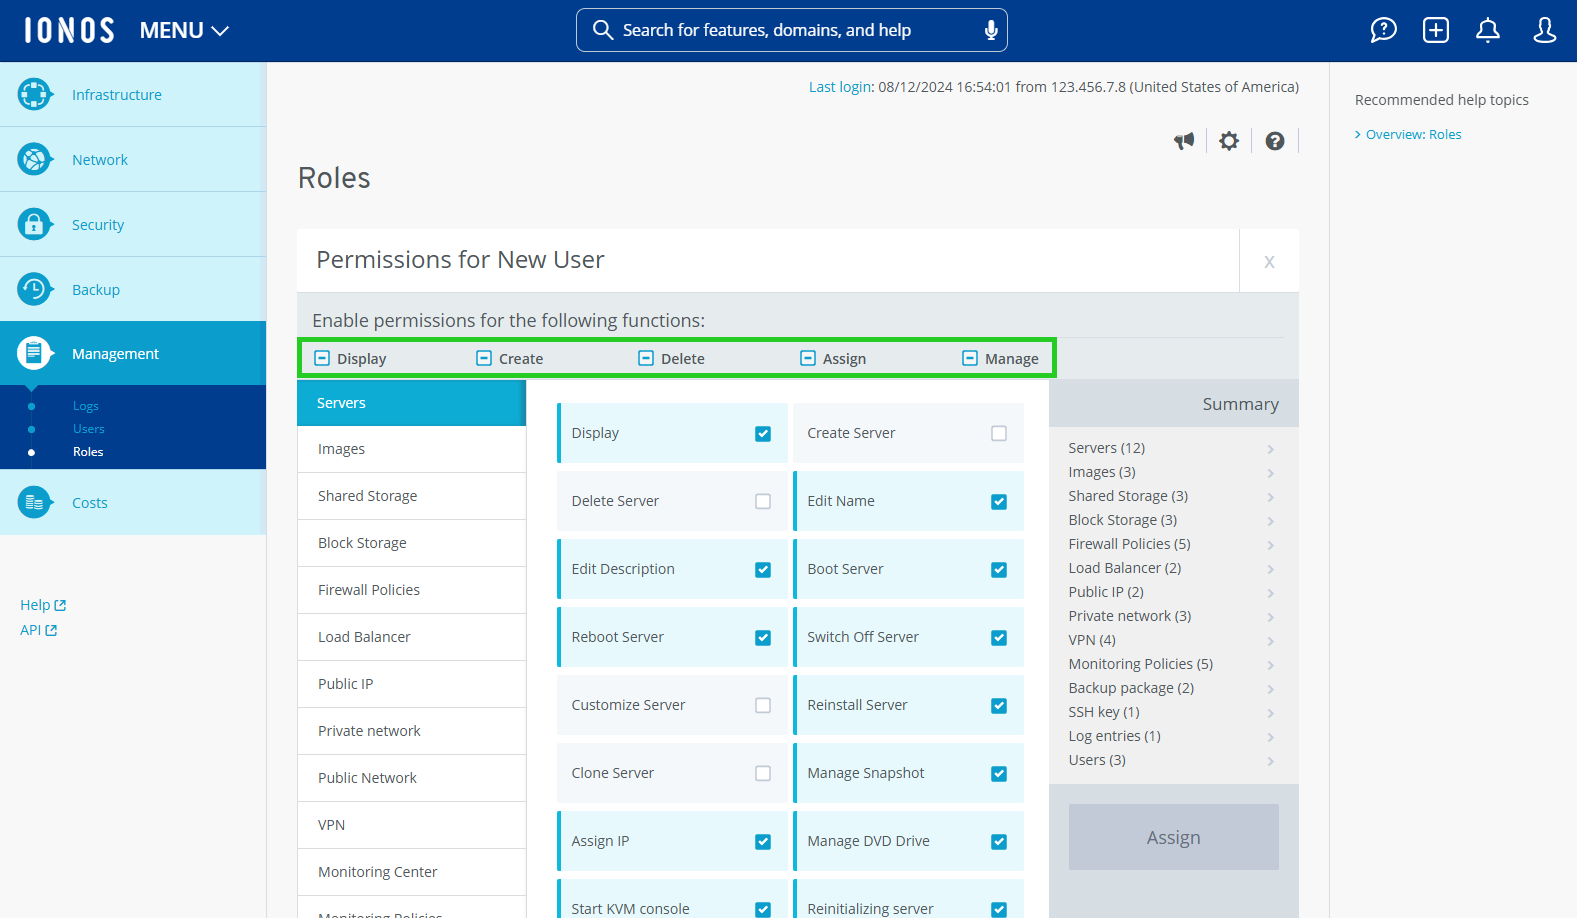Click the plus add icon in header

pos(1435,30)
